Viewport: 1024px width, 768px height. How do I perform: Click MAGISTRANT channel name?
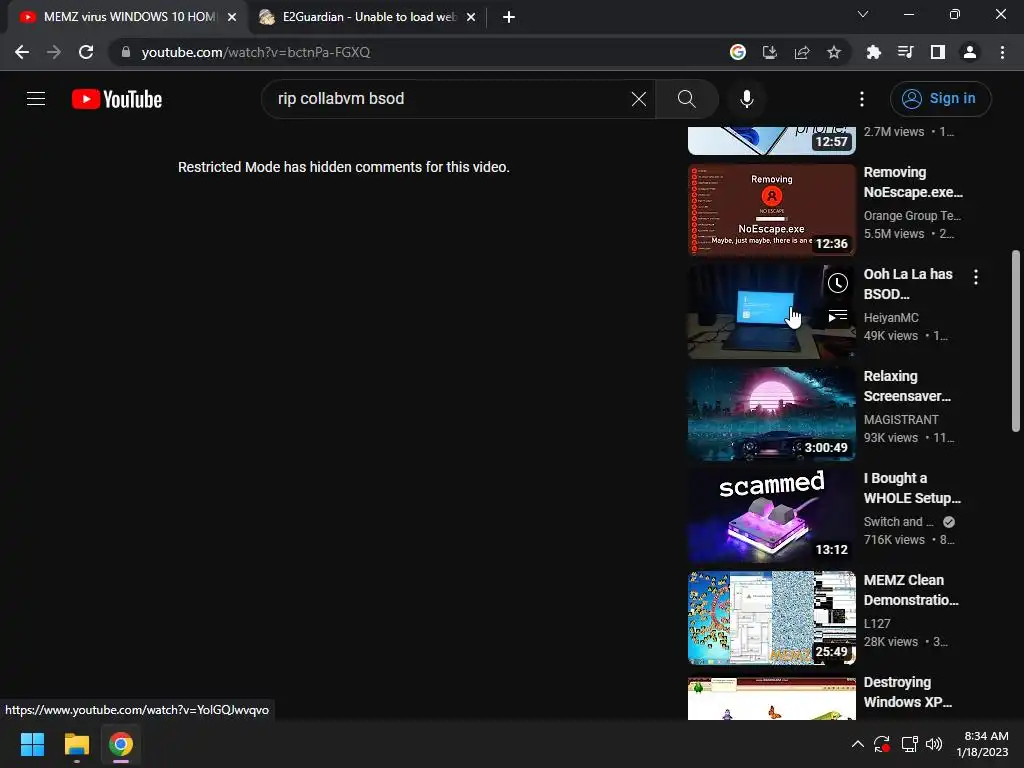(x=901, y=419)
